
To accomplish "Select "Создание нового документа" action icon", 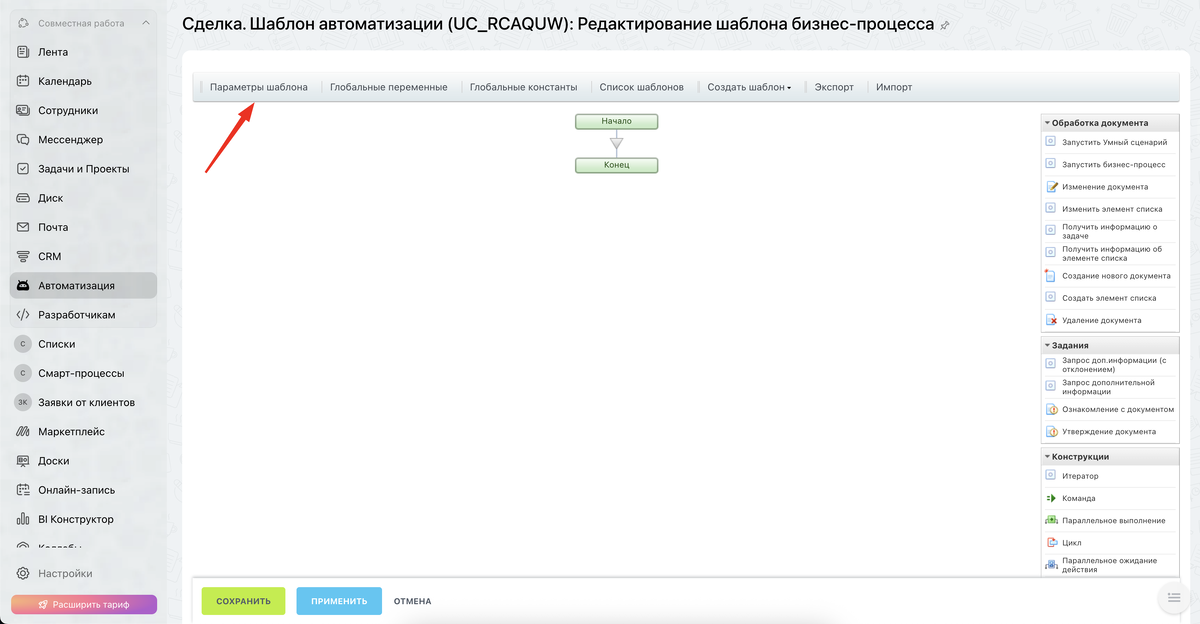I will pyautogui.click(x=1051, y=275).
